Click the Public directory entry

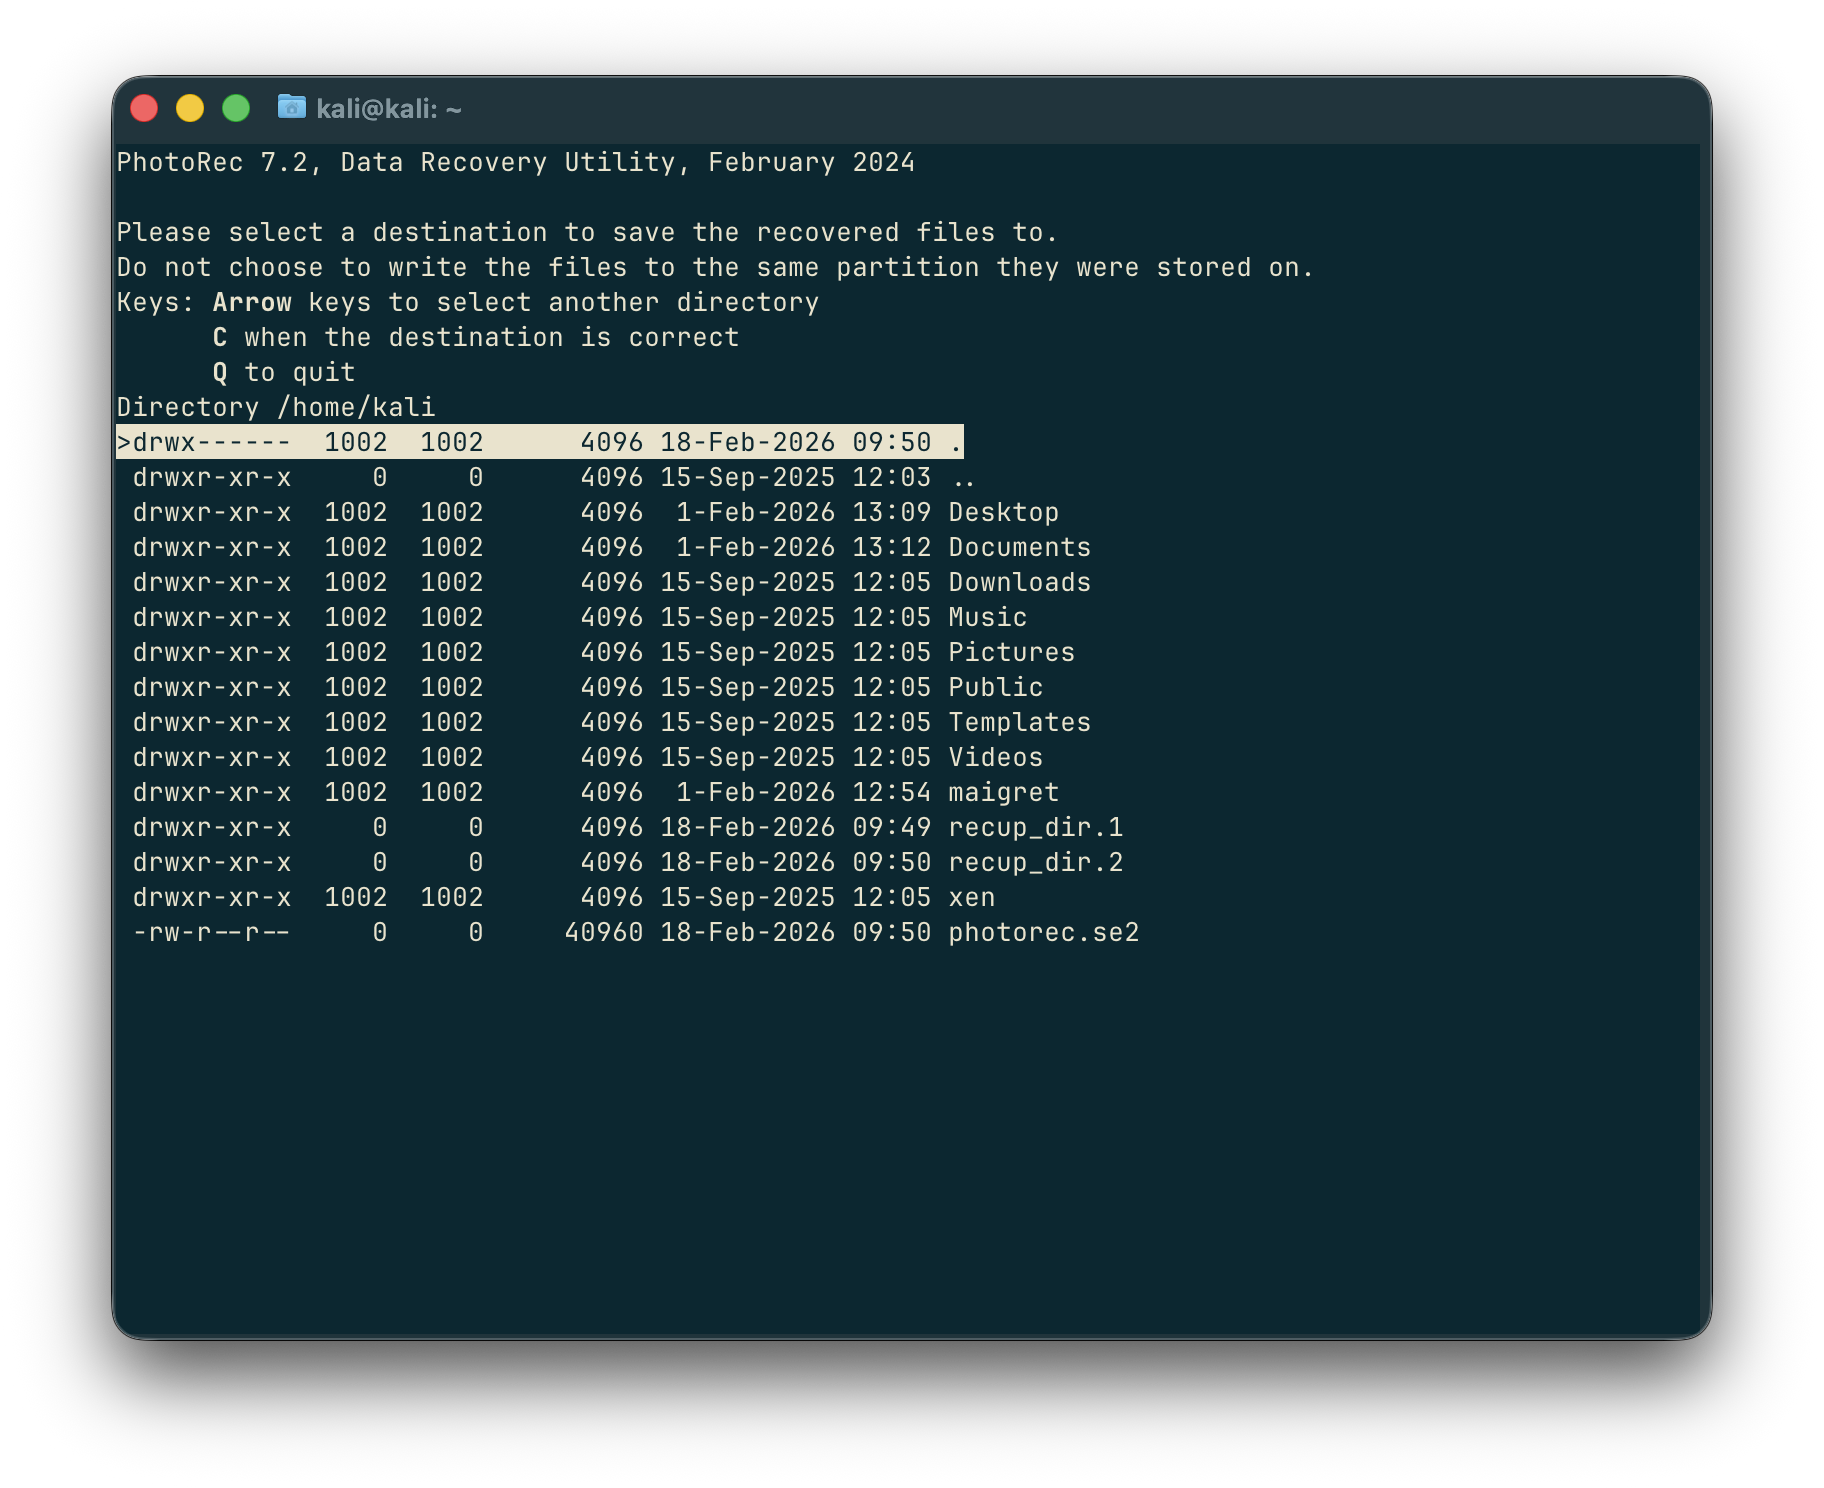point(994,688)
